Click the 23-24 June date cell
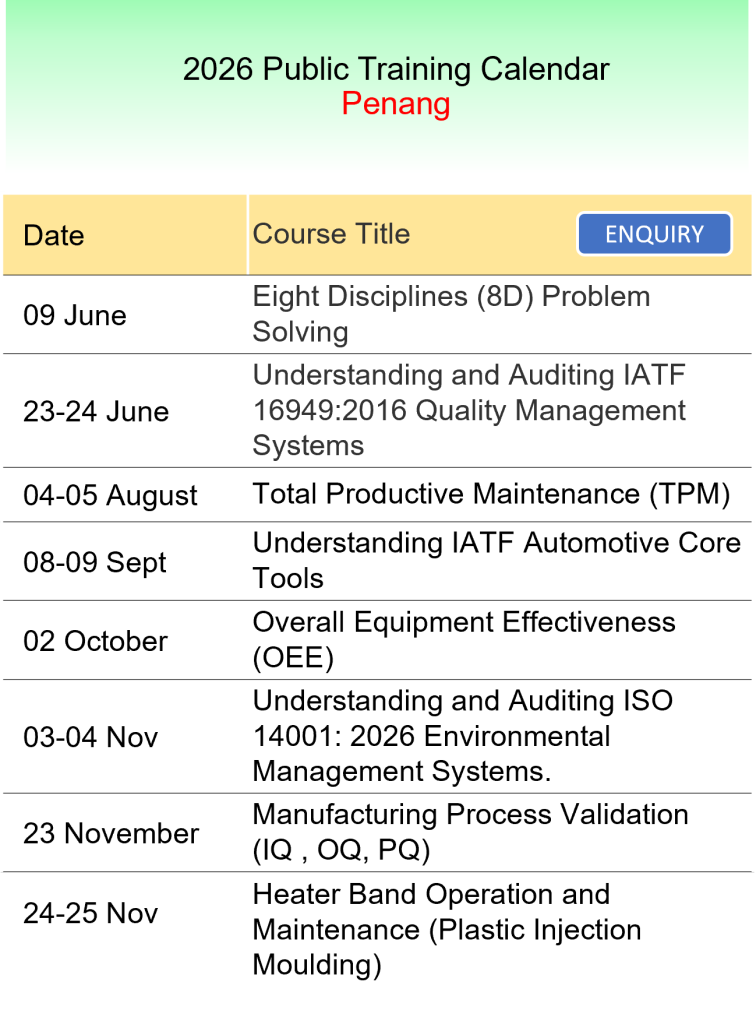Image resolution: width=756 pixels, height=1024 pixels. 96,411
